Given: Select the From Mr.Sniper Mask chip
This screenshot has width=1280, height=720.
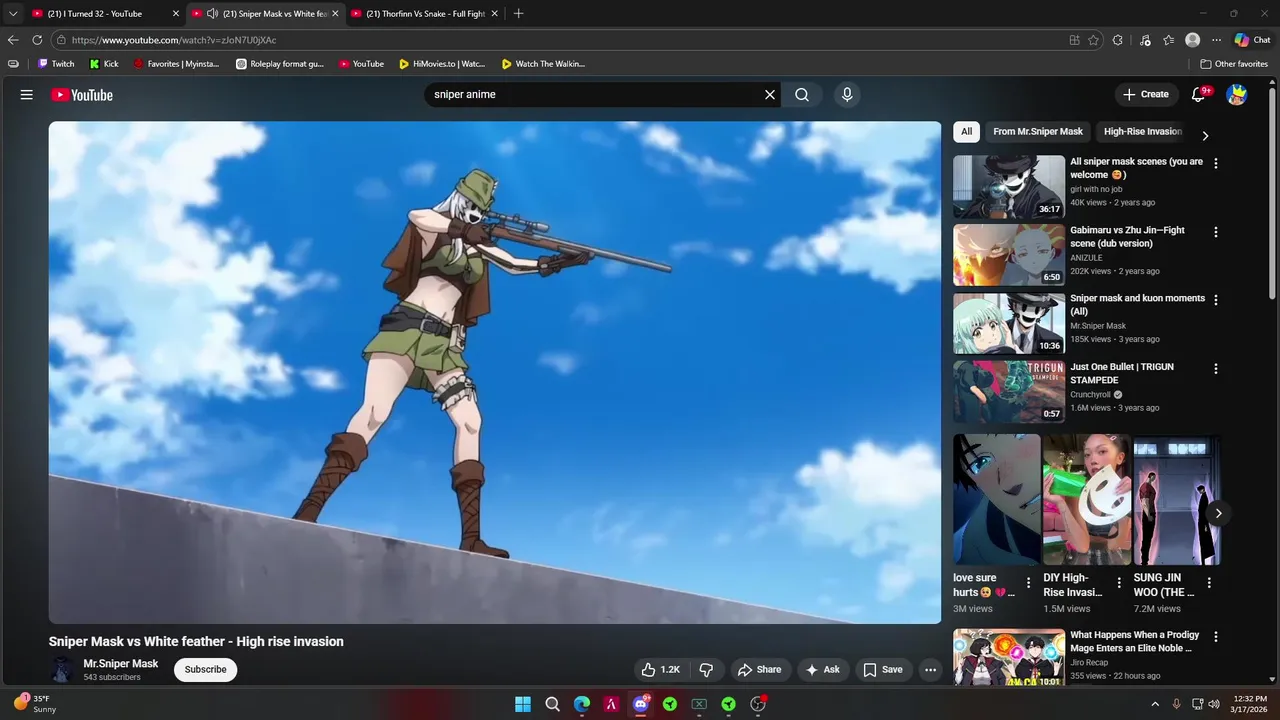Looking at the screenshot, I should [x=1038, y=131].
